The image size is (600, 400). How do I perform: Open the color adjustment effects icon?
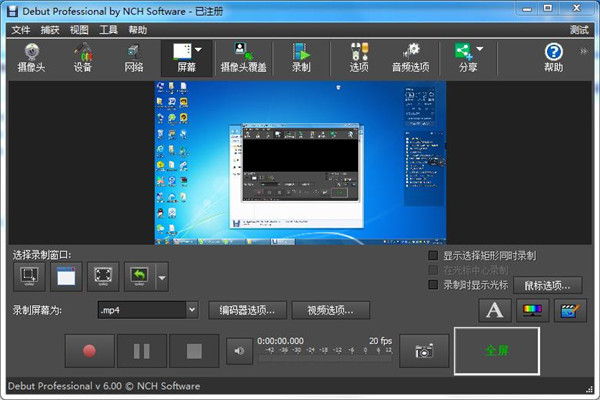pos(532,311)
